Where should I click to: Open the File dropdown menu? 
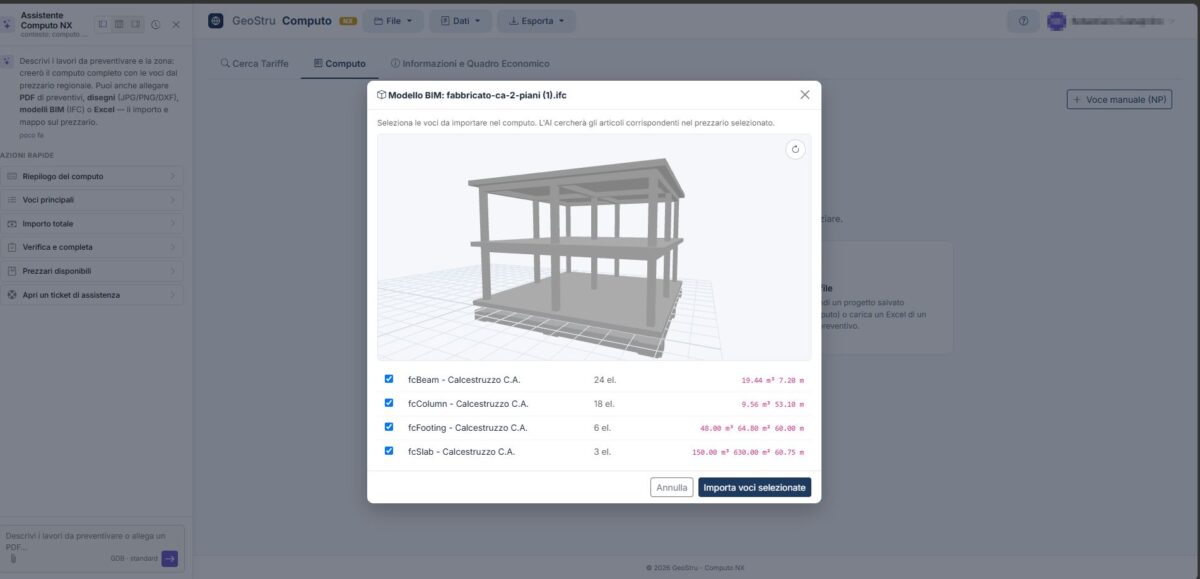(x=393, y=21)
